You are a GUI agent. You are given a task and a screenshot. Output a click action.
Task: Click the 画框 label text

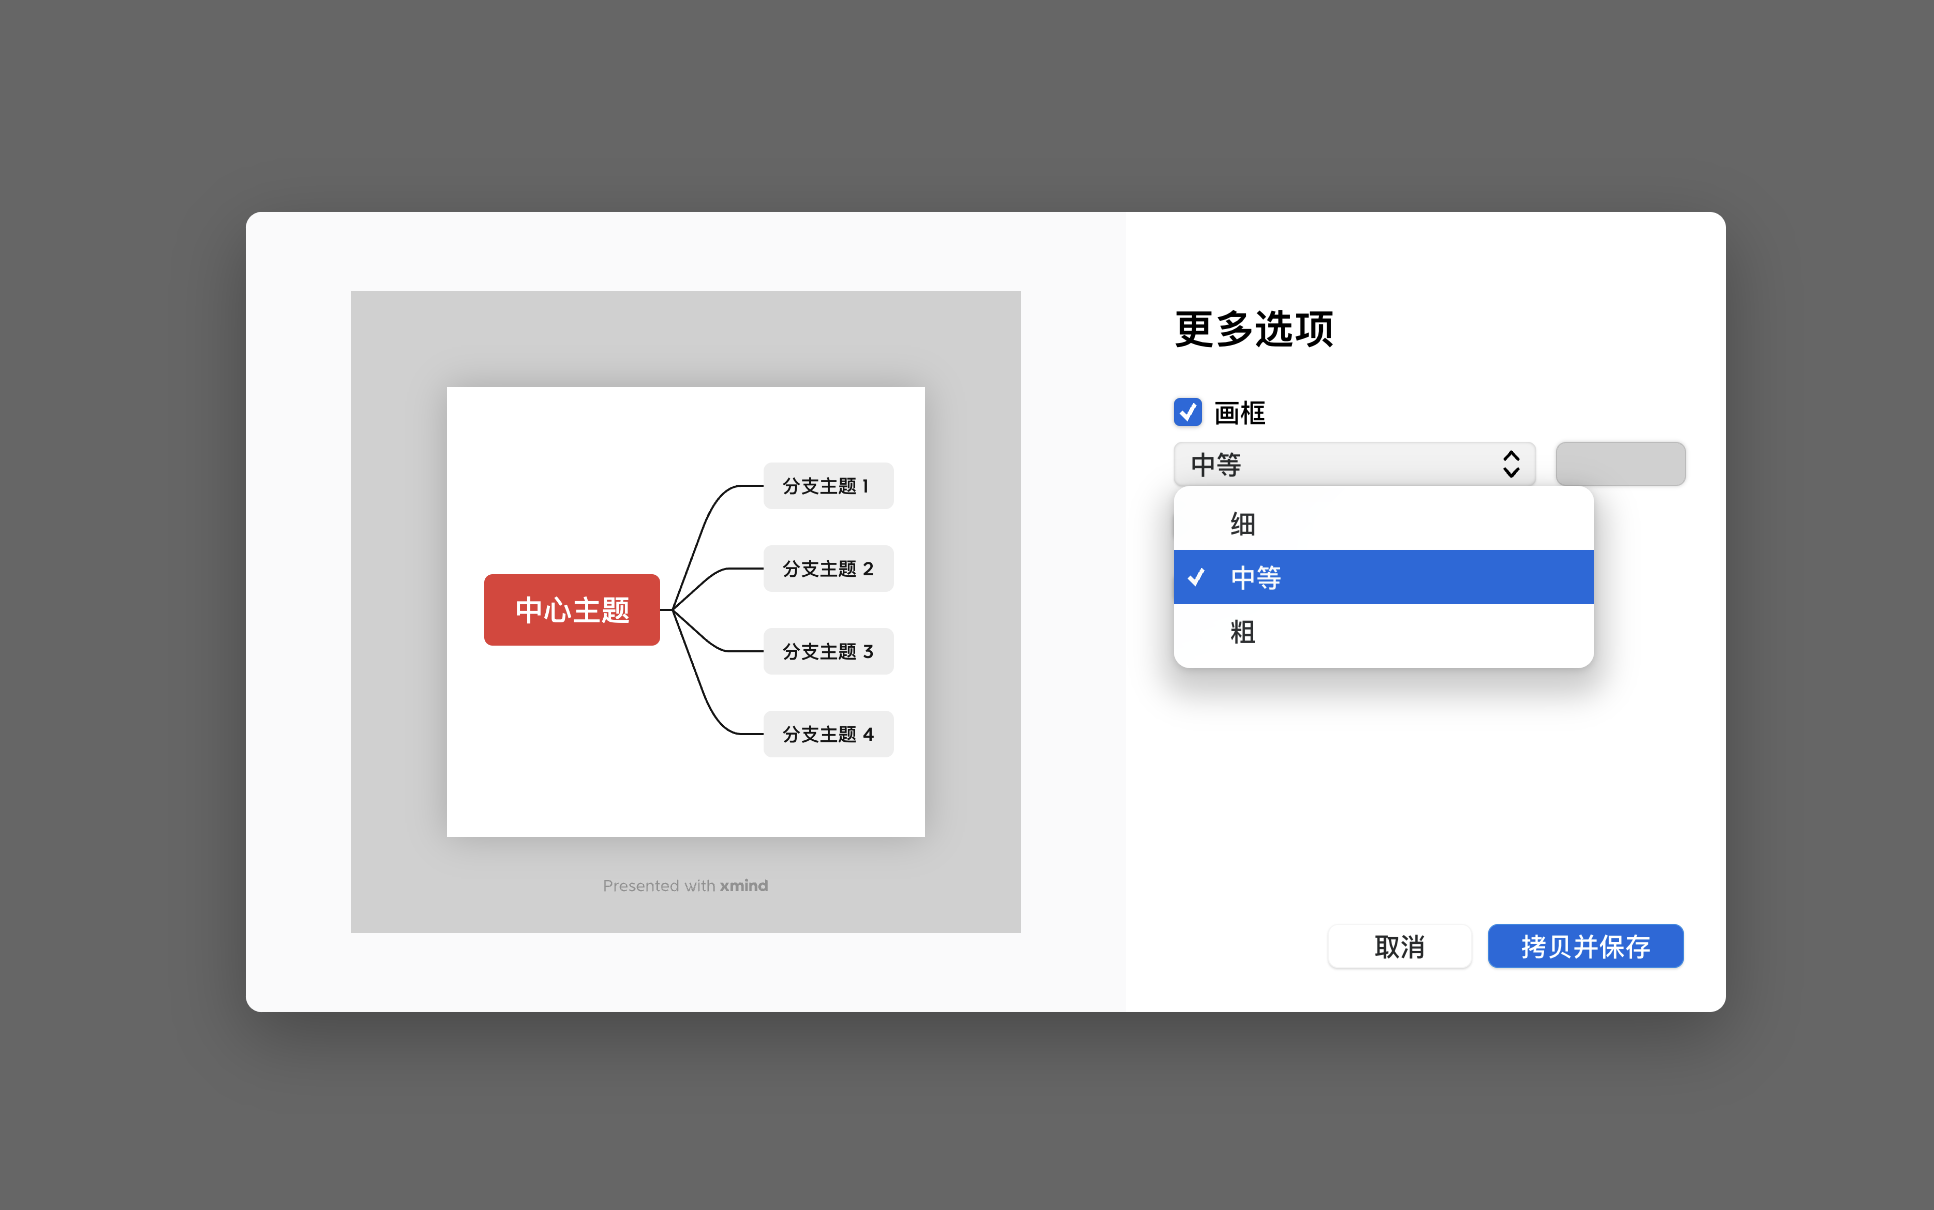[x=1240, y=413]
